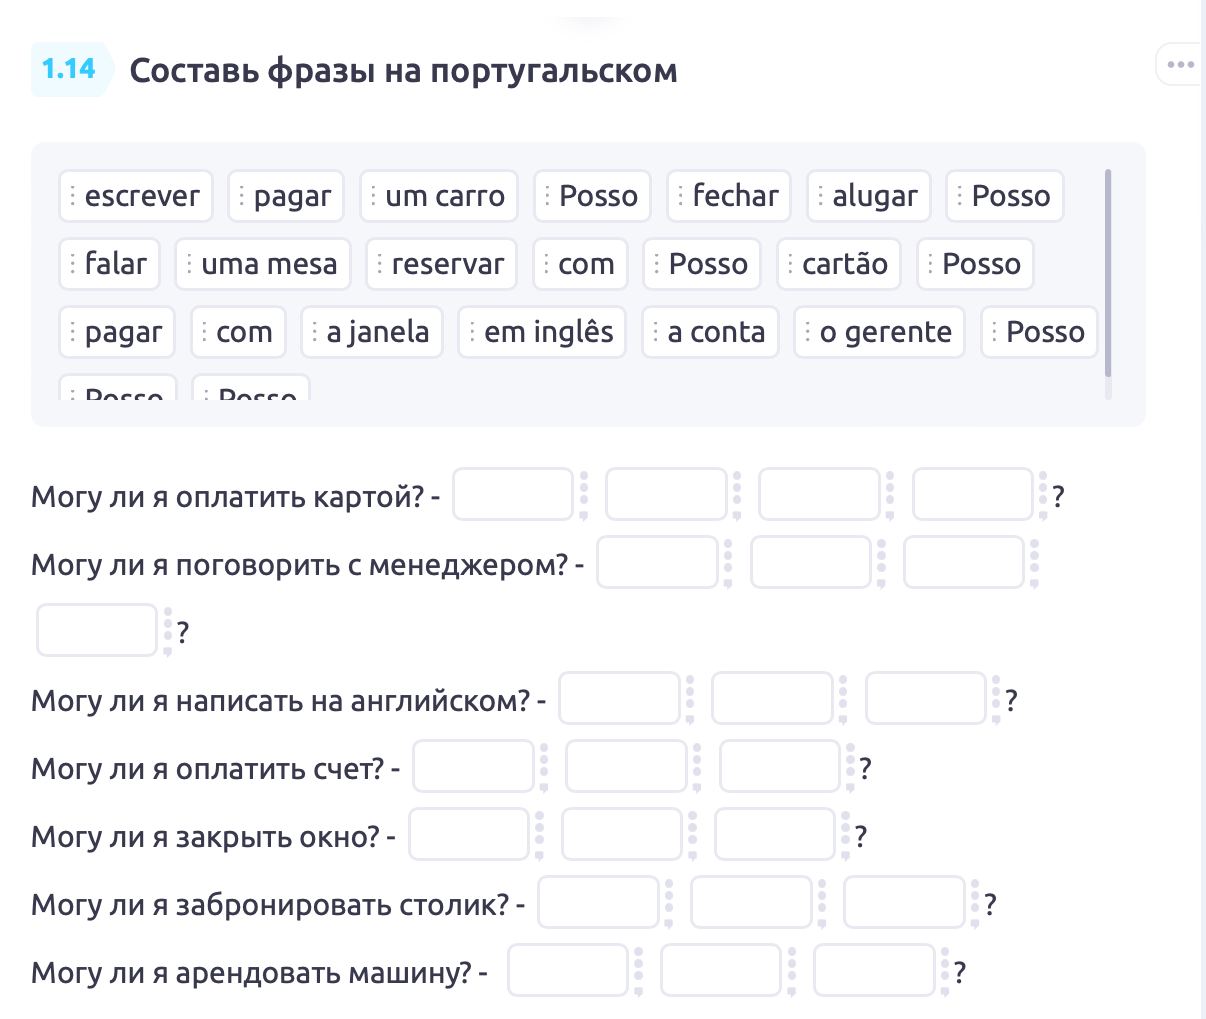Click the drag handle on 'o gerente' chip

click(808, 332)
